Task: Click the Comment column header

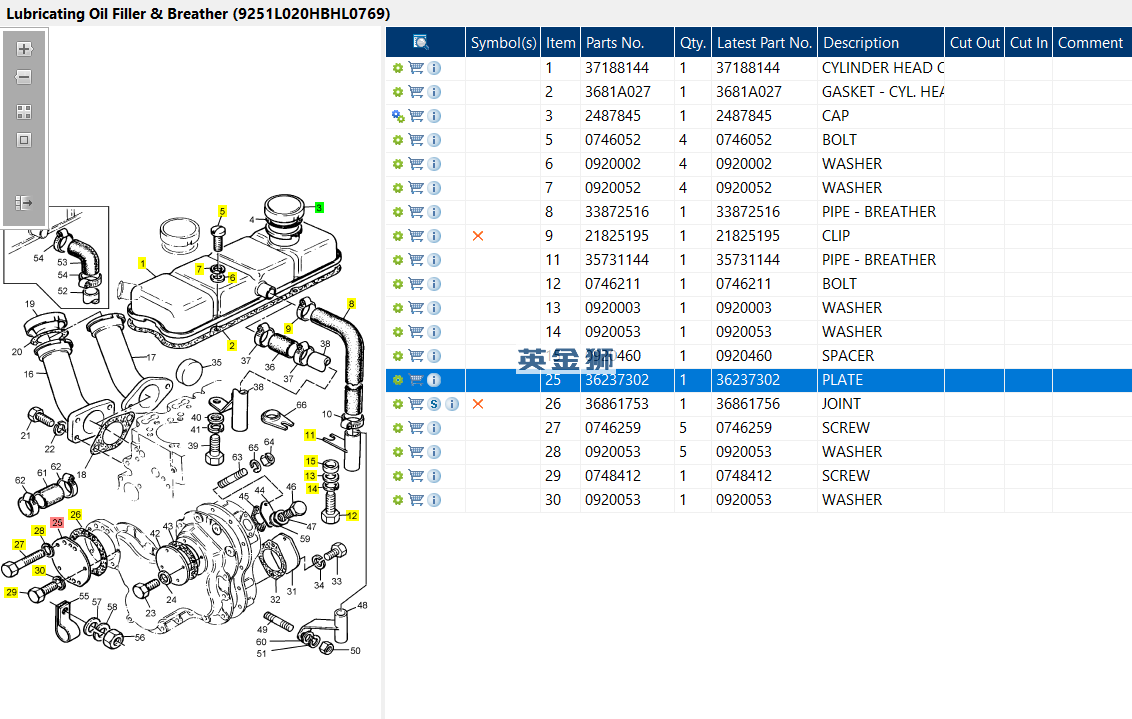Action: 1092,43
